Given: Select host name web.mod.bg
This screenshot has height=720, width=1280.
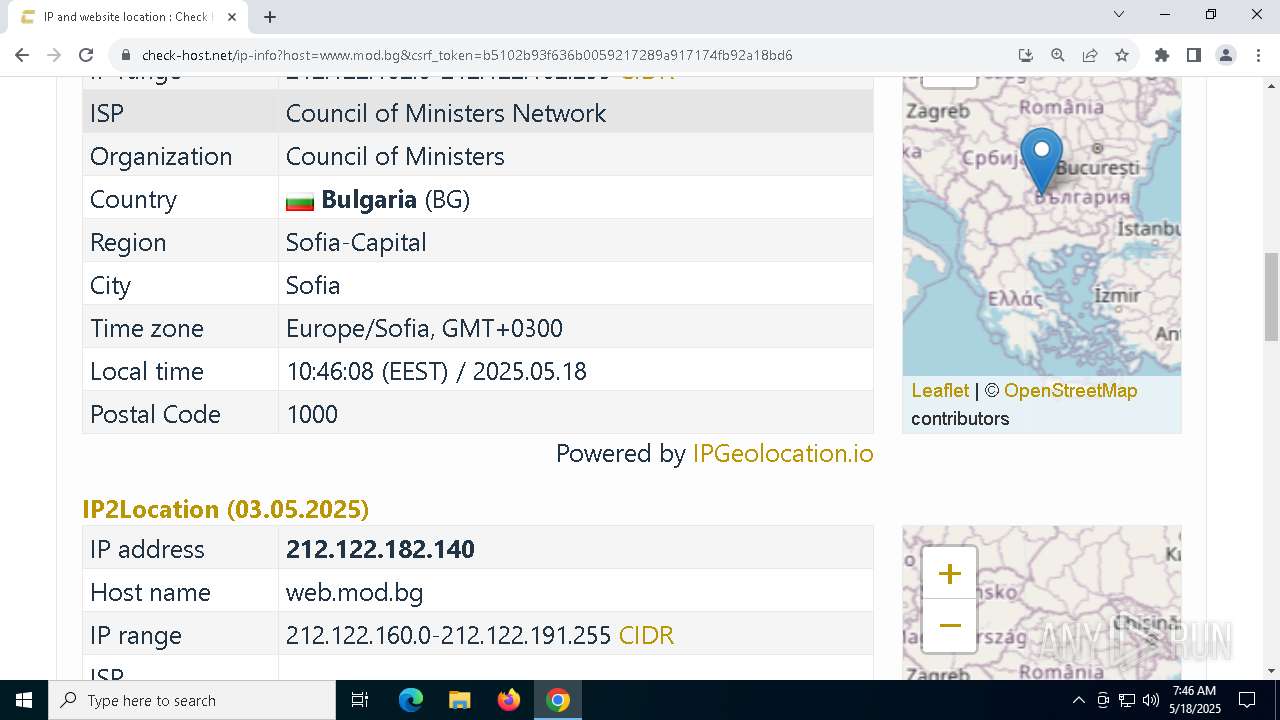Looking at the screenshot, I should 354,592.
